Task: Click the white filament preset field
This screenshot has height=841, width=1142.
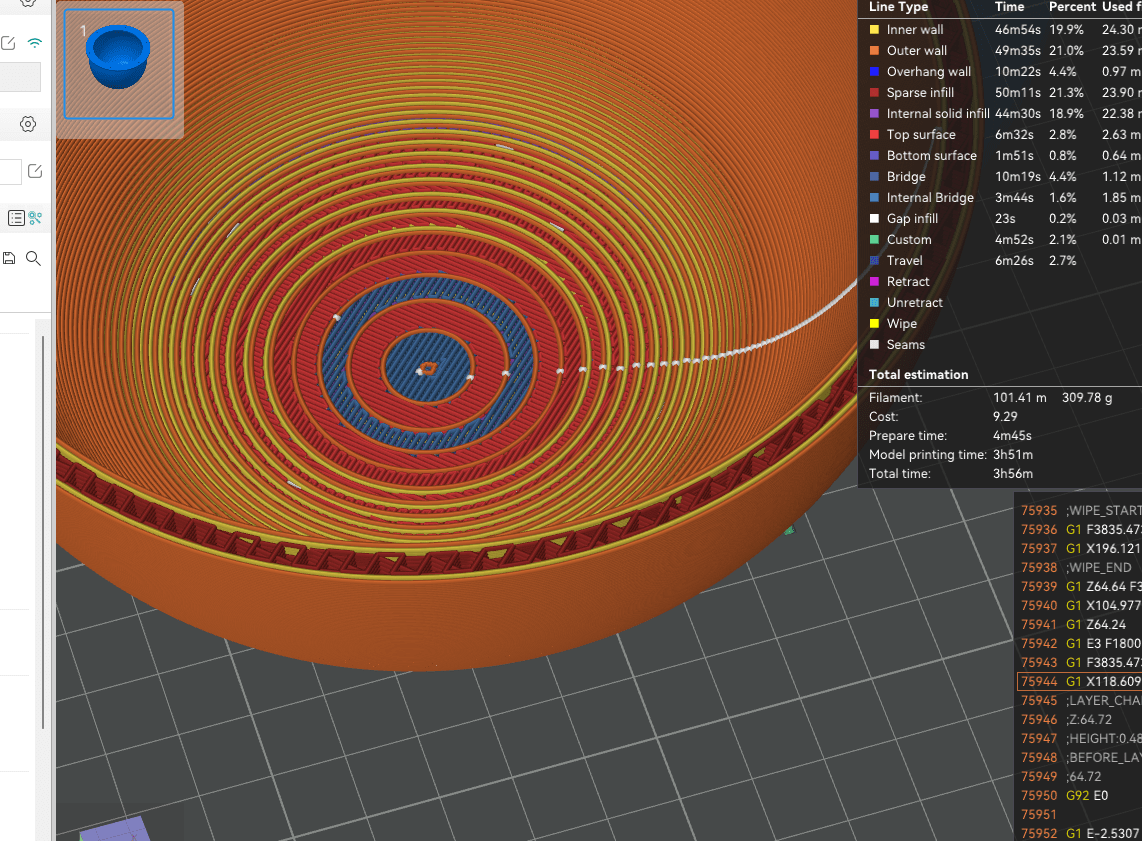Action: 10,172
